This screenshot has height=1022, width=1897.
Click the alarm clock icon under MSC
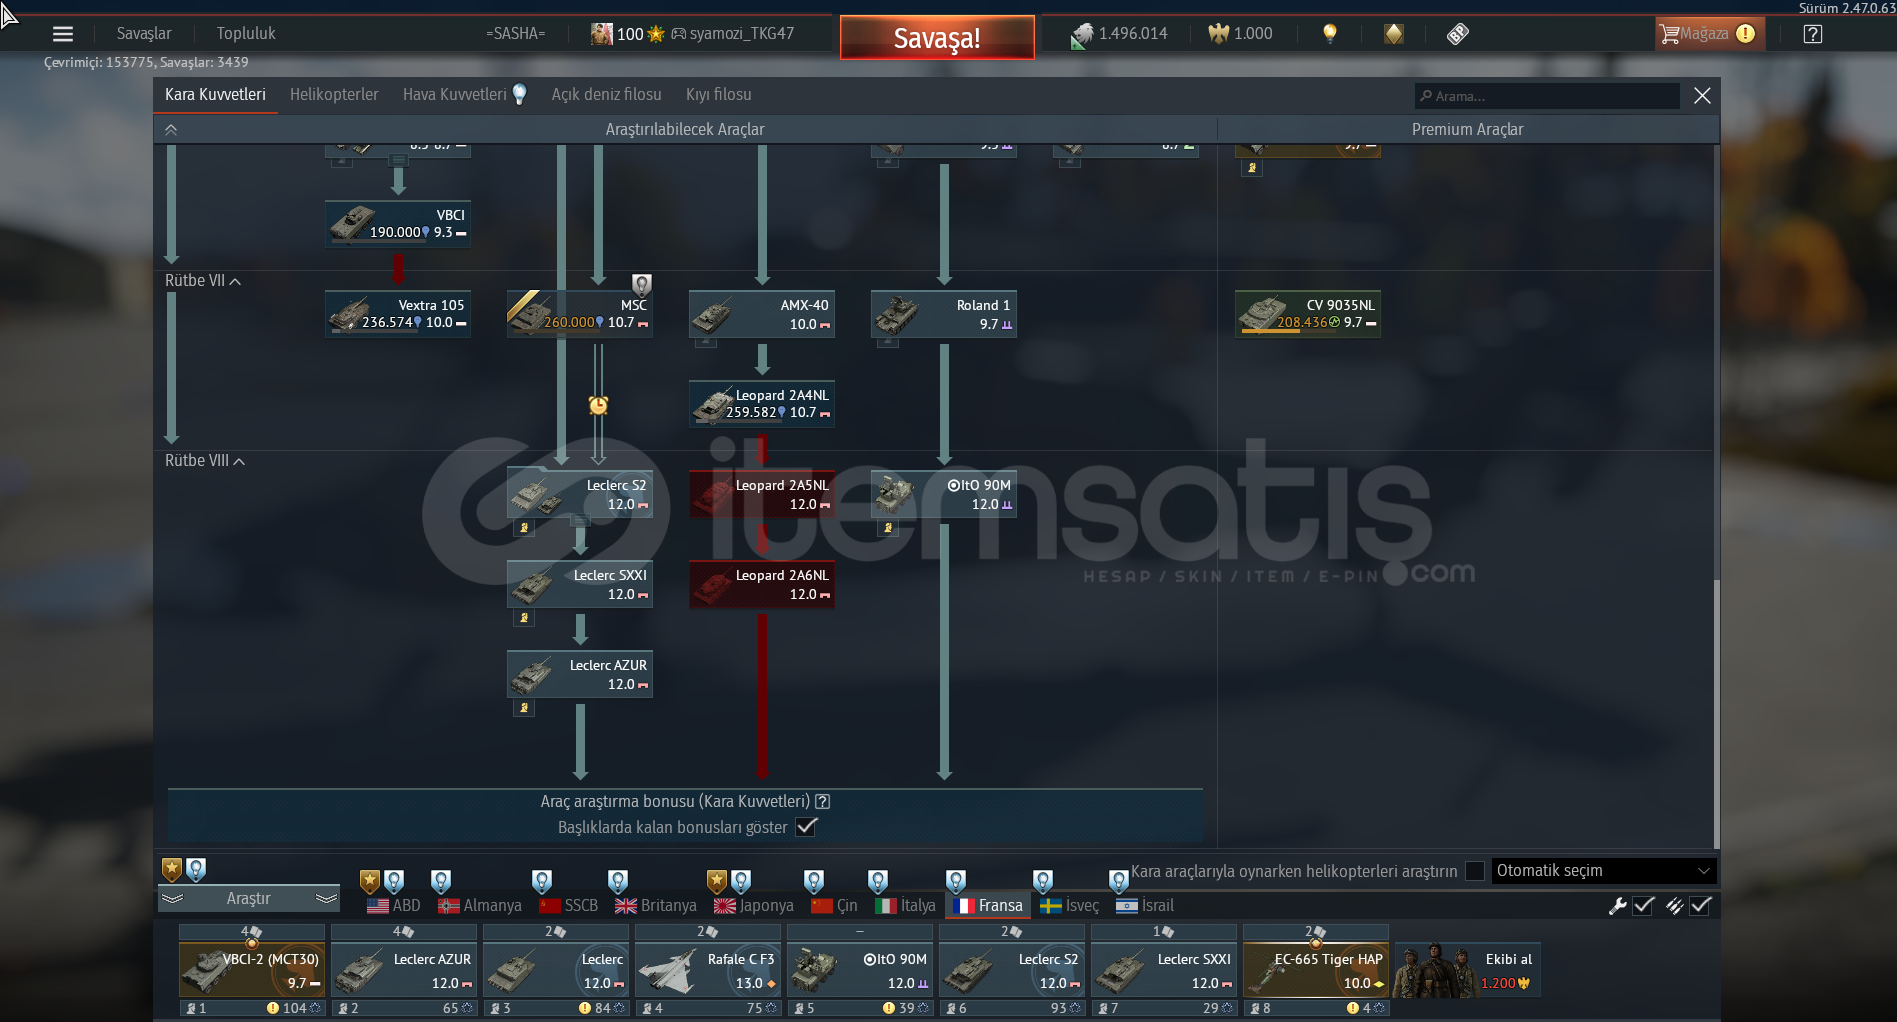coord(598,404)
